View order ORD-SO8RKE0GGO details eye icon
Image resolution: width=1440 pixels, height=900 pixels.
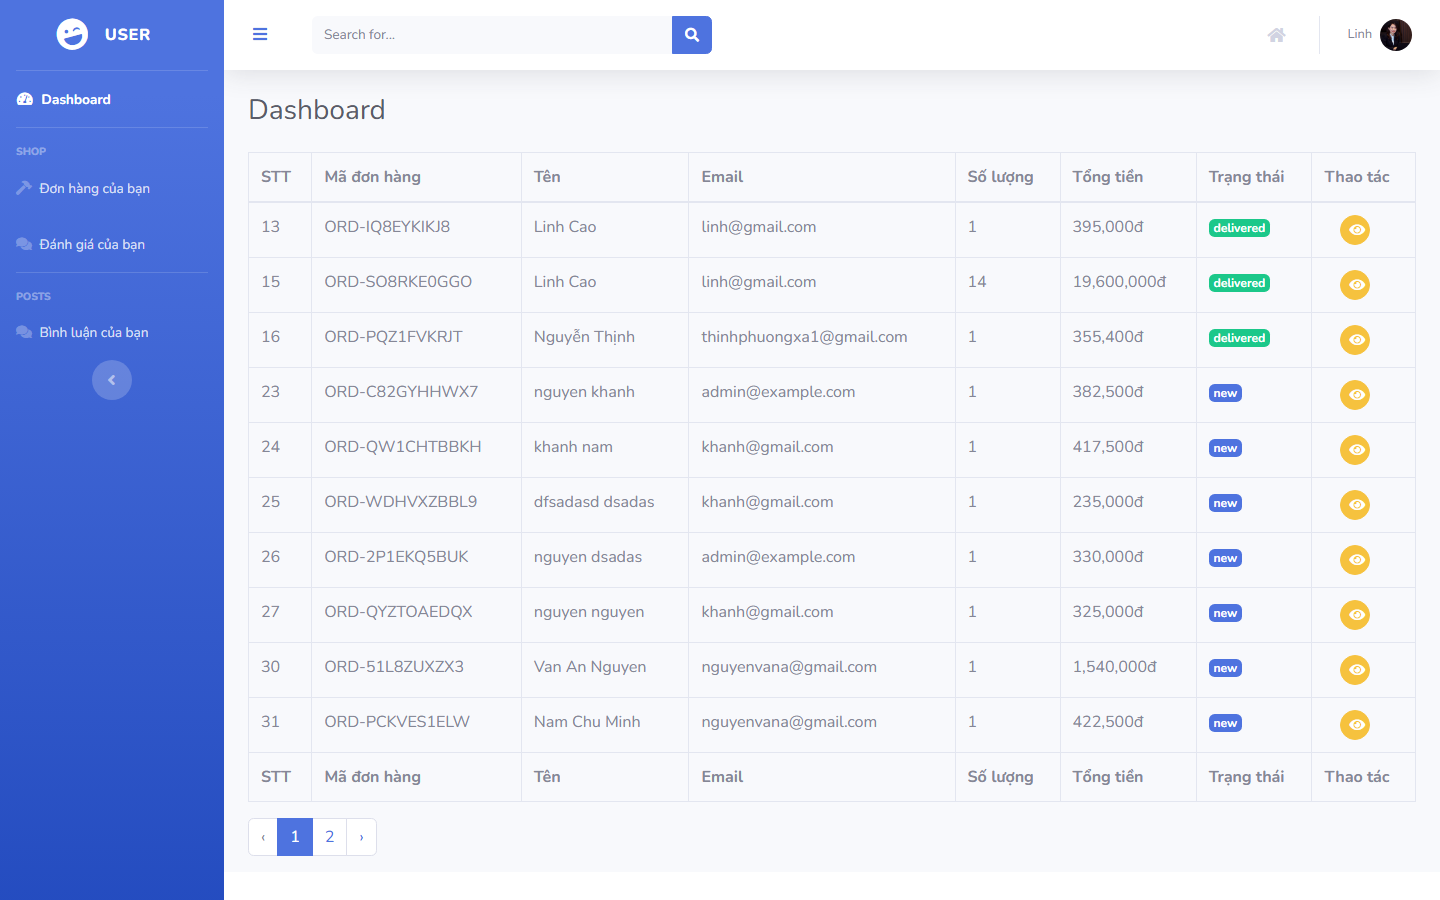click(1355, 285)
